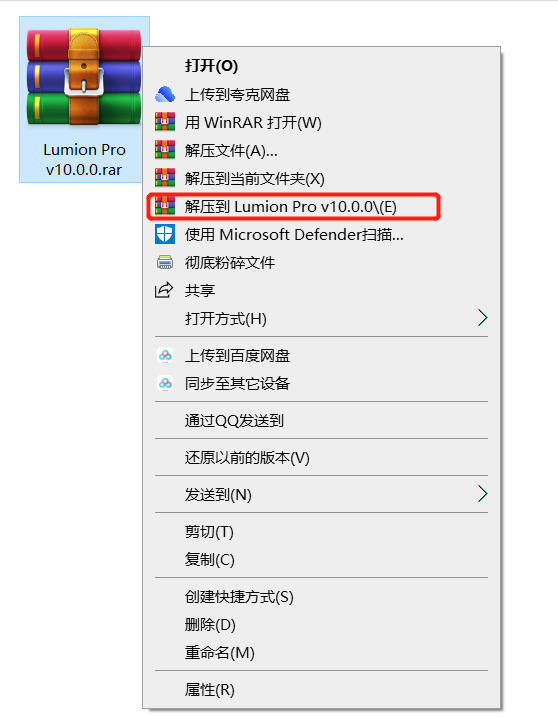
Task: Click the Microsoft Defender shield icon
Action: click(165, 234)
